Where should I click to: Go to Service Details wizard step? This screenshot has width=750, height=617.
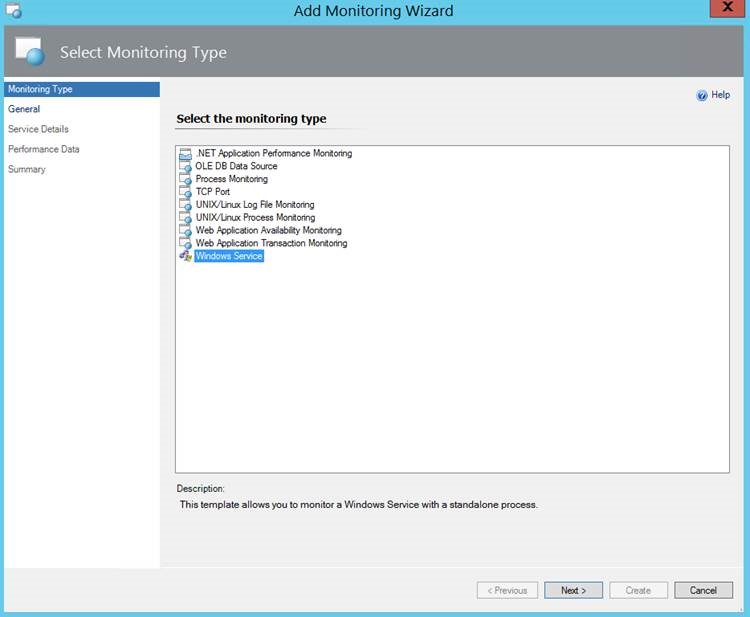[x=38, y=129]
